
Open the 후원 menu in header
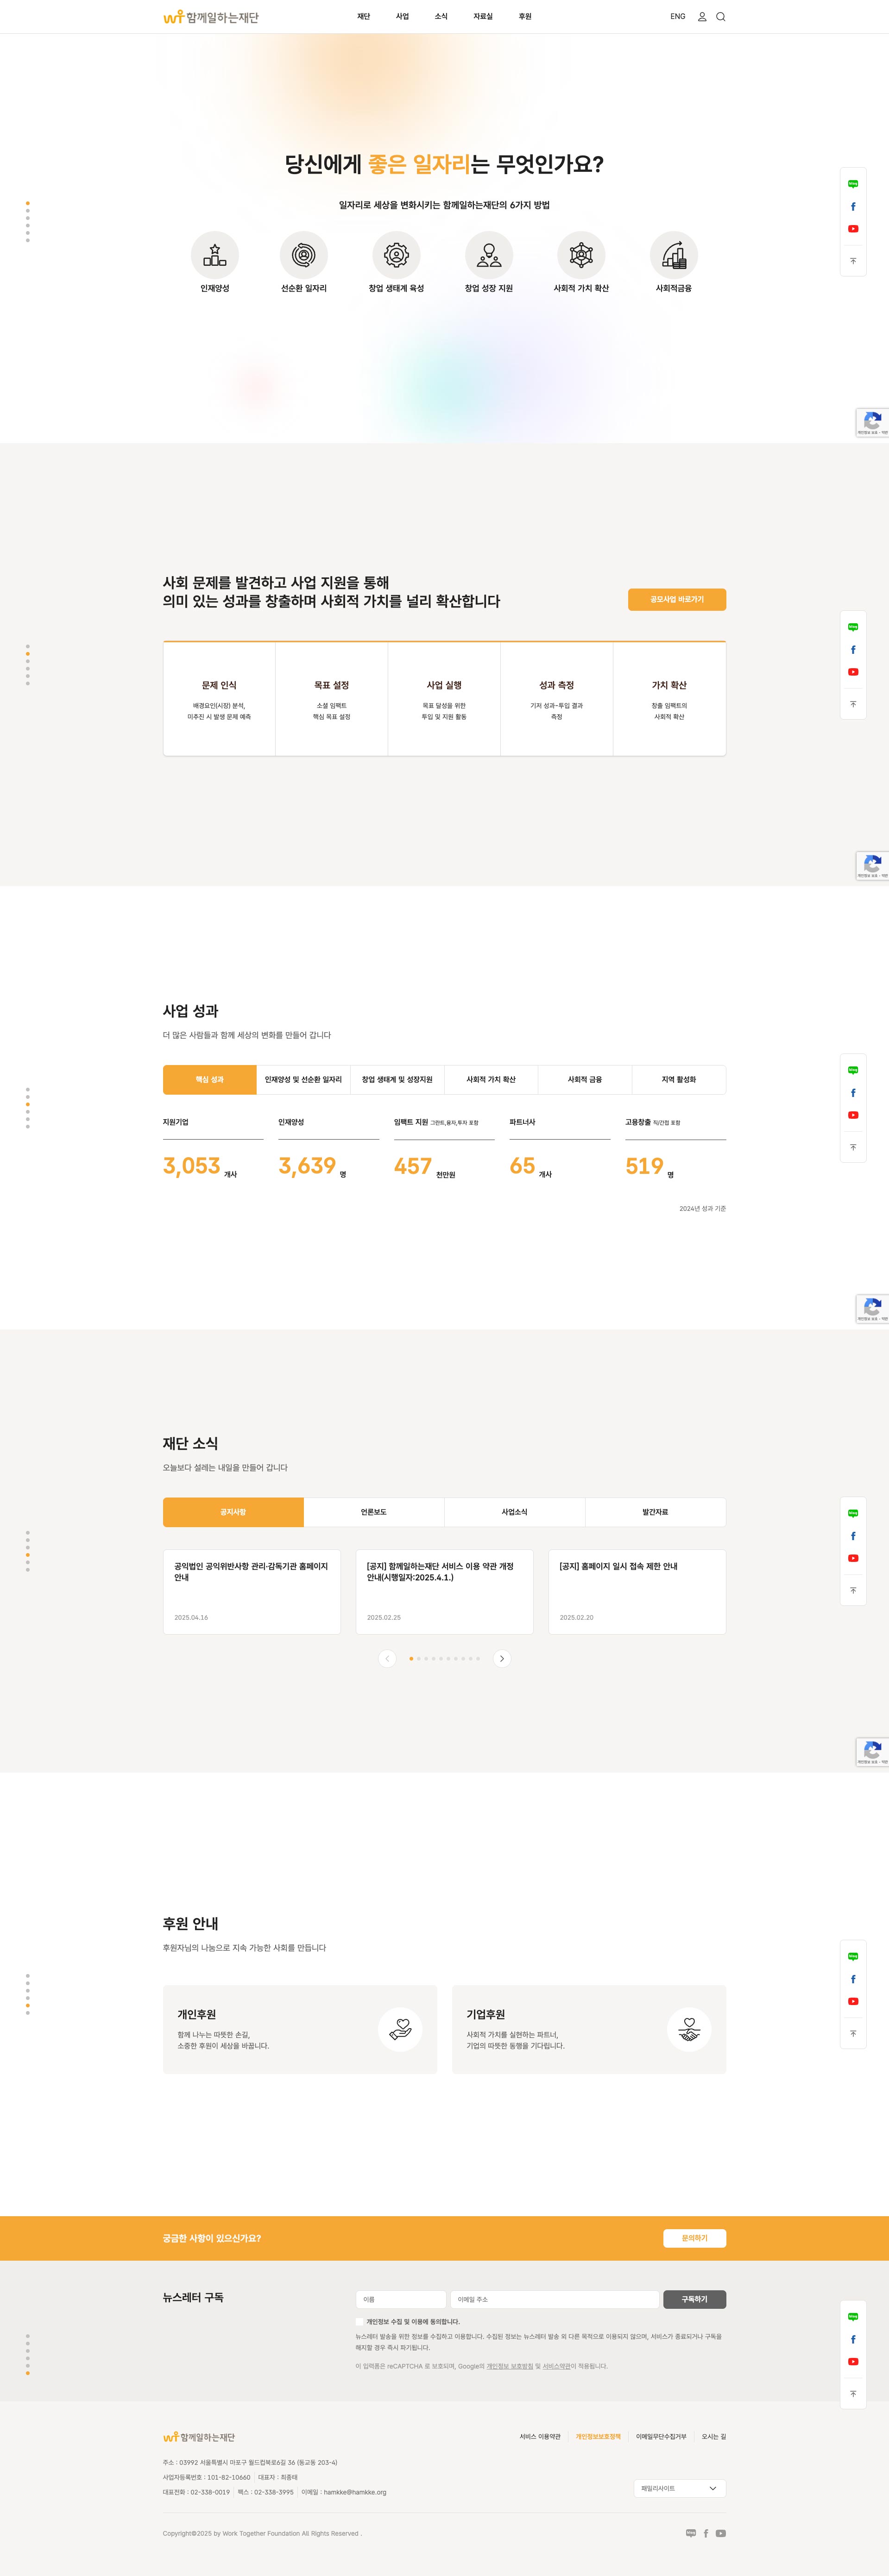(525, 17)
